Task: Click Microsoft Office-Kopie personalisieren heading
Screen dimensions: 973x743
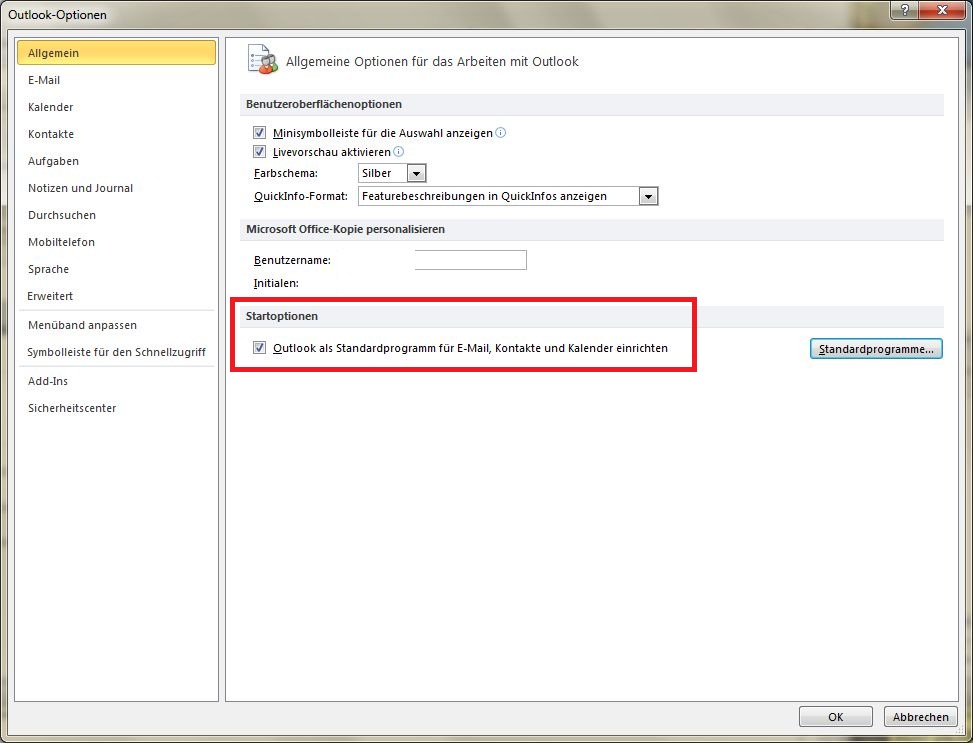Action: tap(345, 229)
